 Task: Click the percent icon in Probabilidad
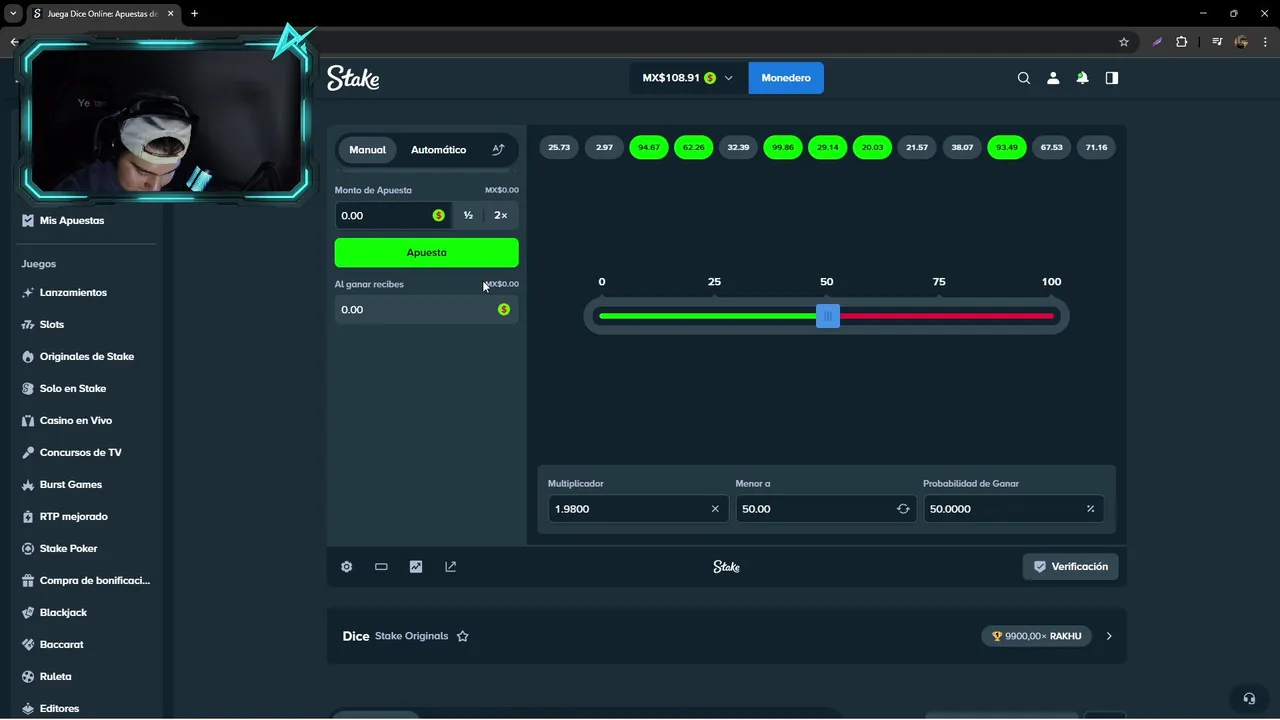1090,509
